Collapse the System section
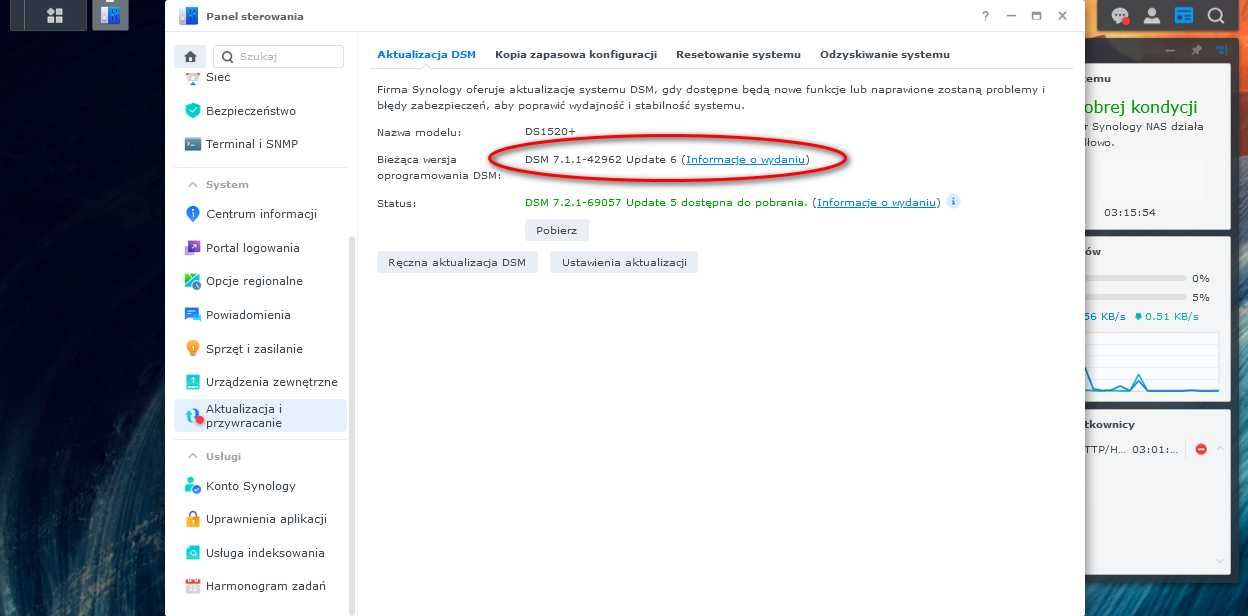The width and height of the screenshot is (1248, 616). point(193,185)
